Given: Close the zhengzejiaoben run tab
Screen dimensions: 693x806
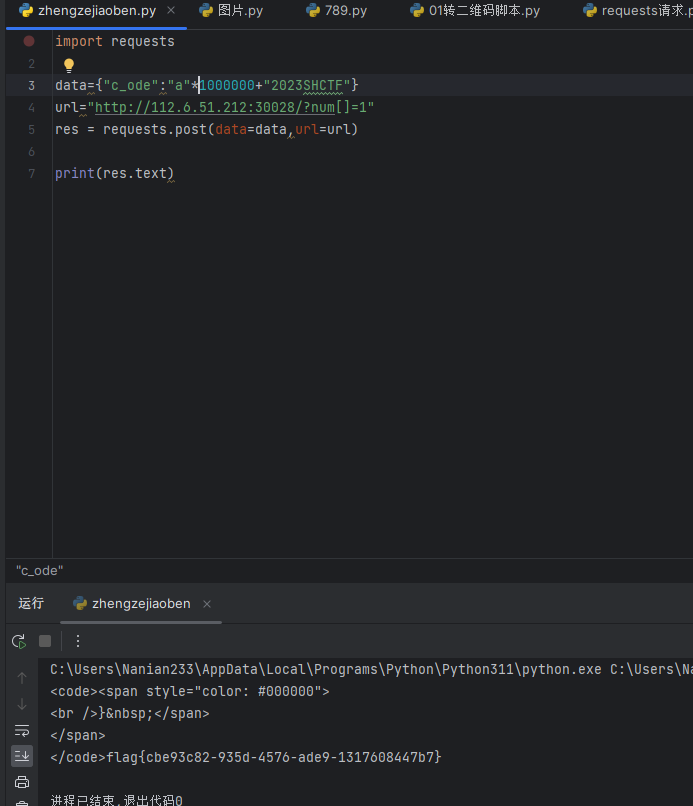Looking at the screenshot, I should [x=207, y=604].
